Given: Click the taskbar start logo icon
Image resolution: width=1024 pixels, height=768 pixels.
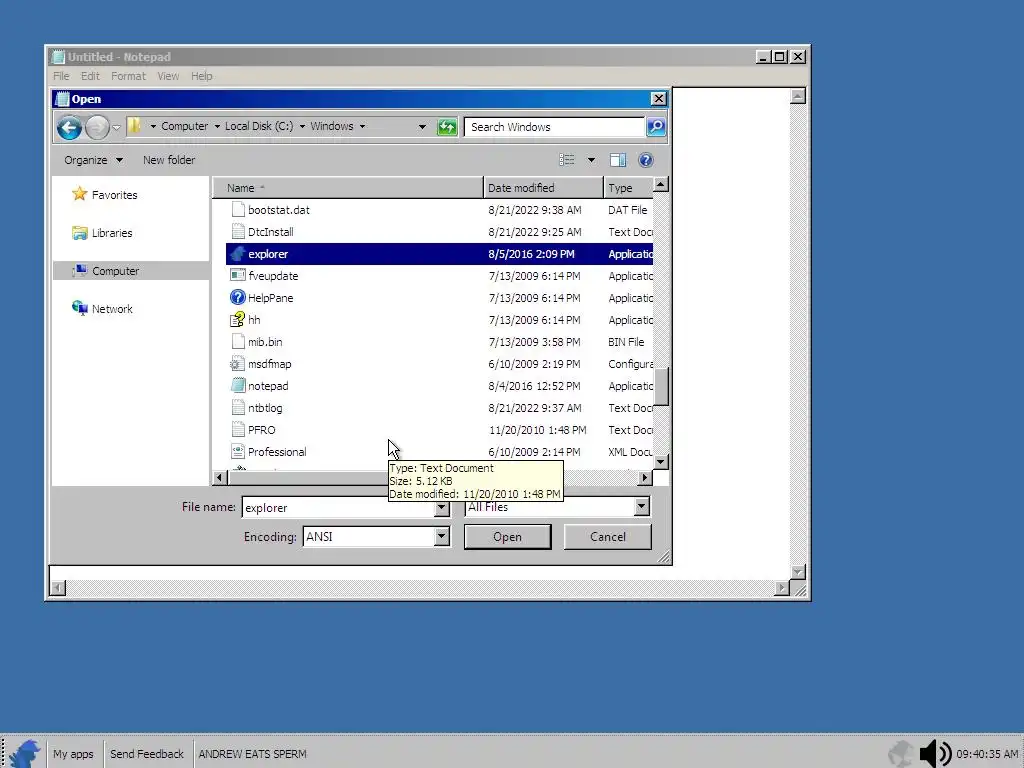Looking at the screenshot, I should (25, 754).
